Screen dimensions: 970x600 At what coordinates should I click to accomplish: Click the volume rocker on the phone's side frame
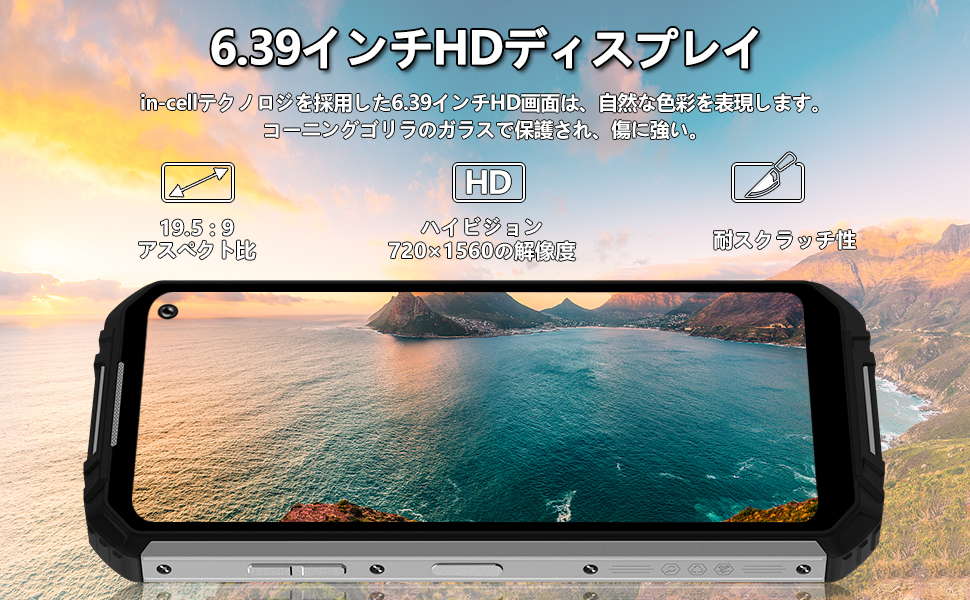(297, 570)
